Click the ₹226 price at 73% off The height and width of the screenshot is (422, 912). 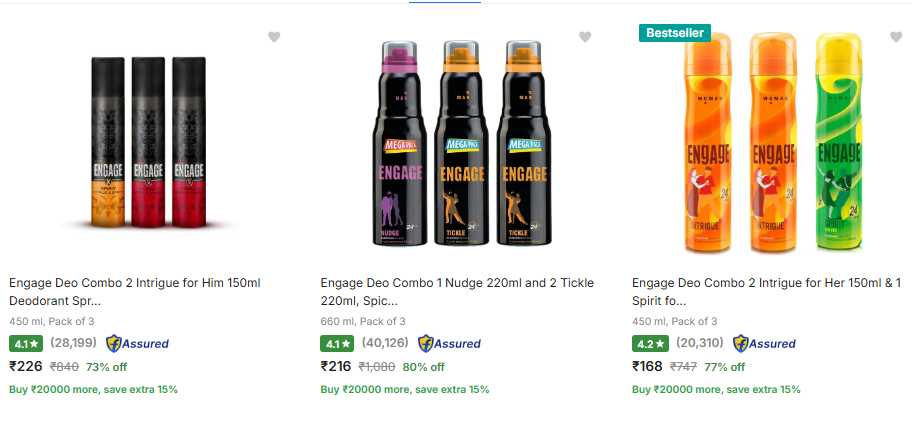[26, 366]
